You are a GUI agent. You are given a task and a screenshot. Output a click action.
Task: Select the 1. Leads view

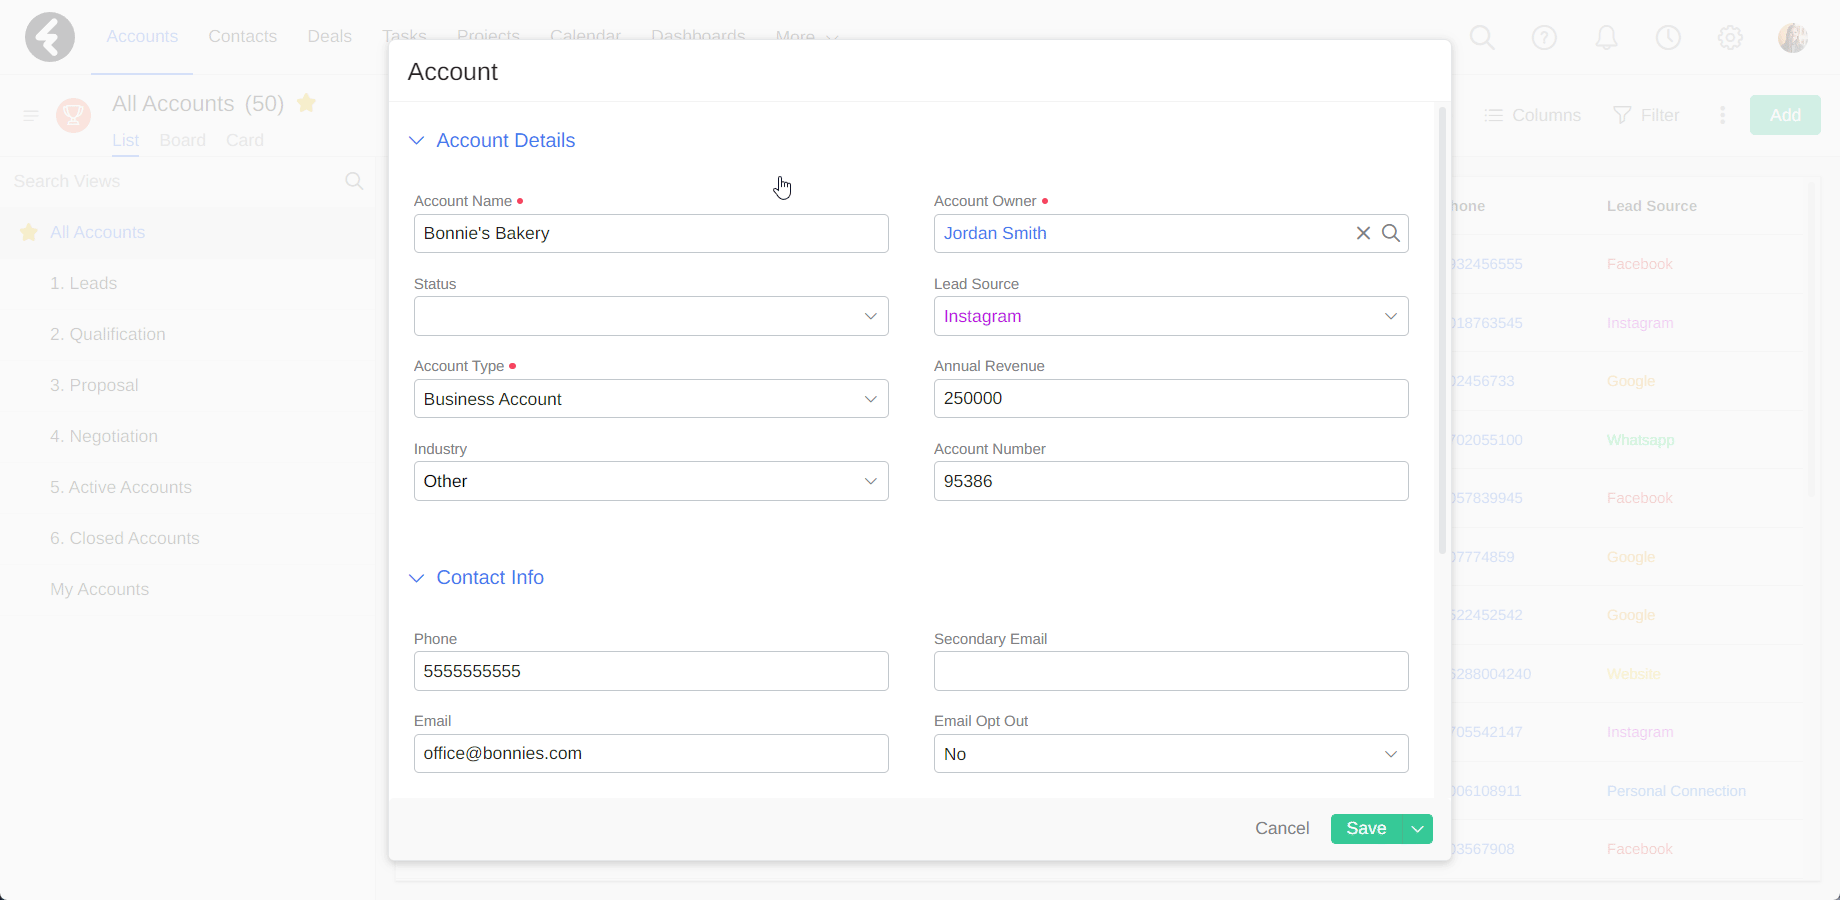tap(84, 283)
